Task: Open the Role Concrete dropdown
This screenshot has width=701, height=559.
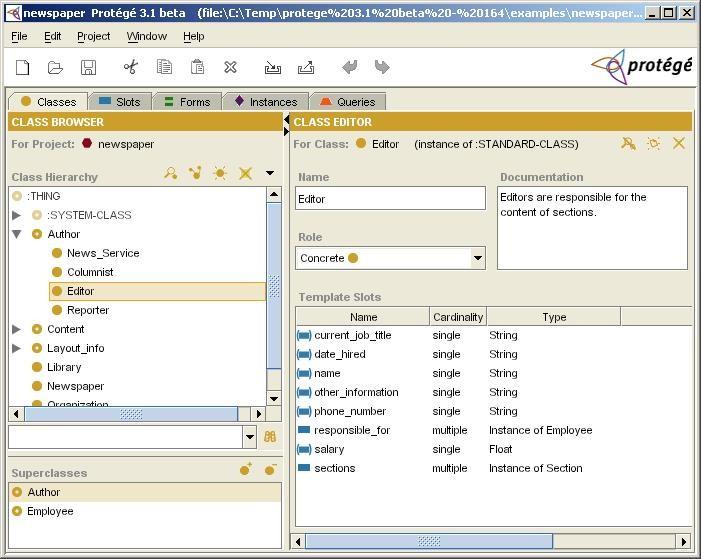Action: pyautogui.click(x=478, y=258)
